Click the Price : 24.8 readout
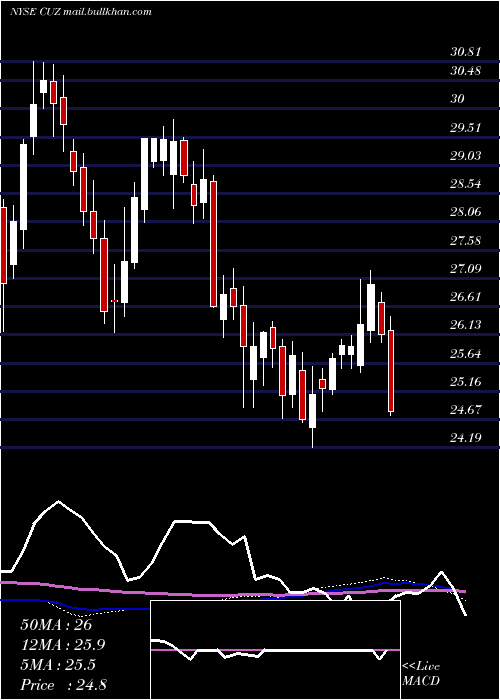 pos(63,685)
